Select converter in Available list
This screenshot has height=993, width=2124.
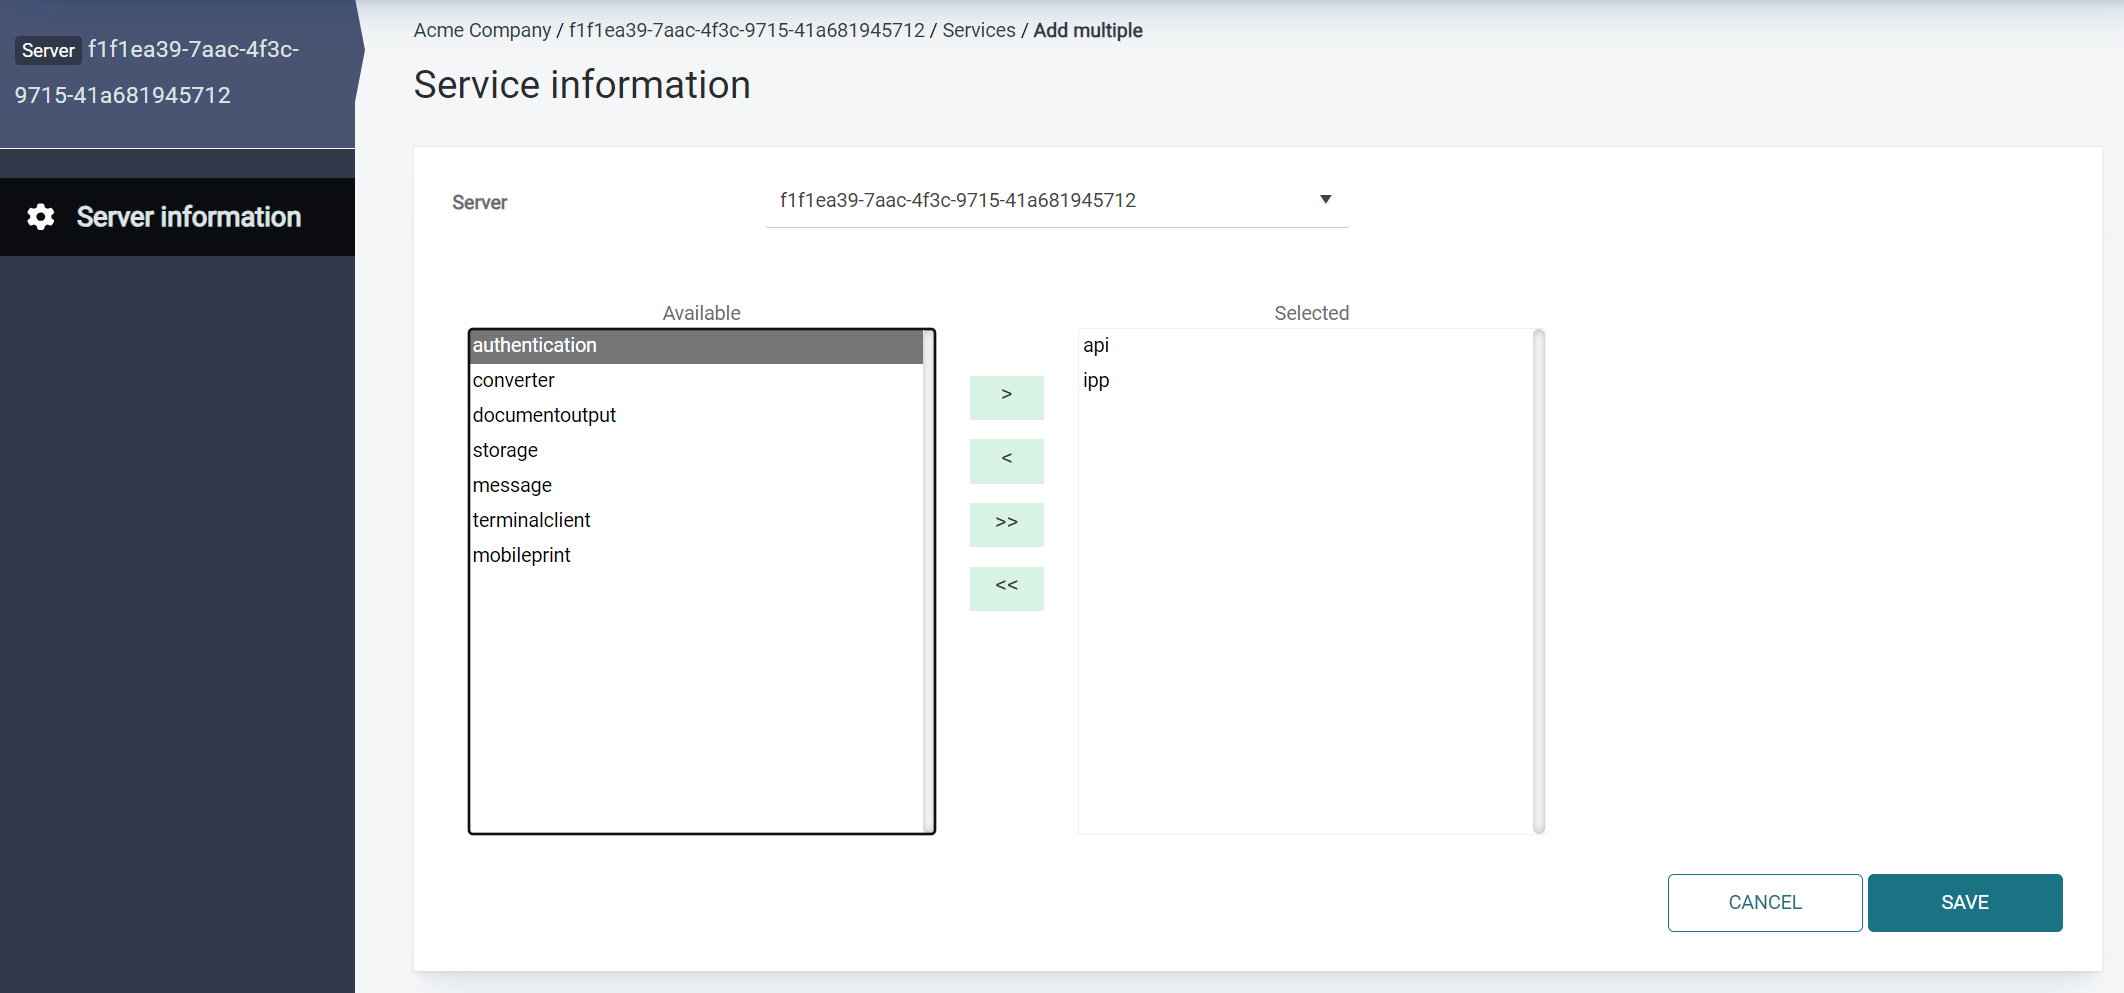coord(514,381)
